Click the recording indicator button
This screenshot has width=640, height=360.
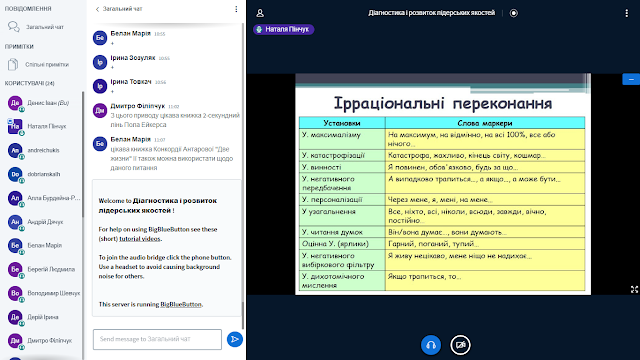(513, 13)
